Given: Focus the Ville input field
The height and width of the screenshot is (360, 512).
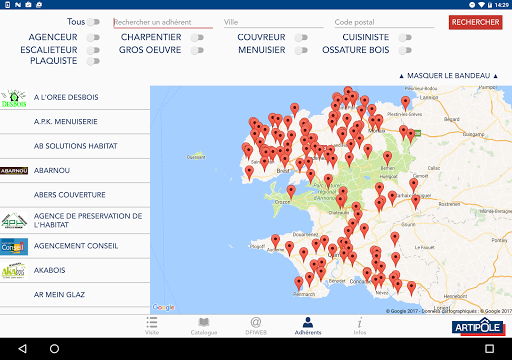Looking at the screenshot, I should coord(274,22).
